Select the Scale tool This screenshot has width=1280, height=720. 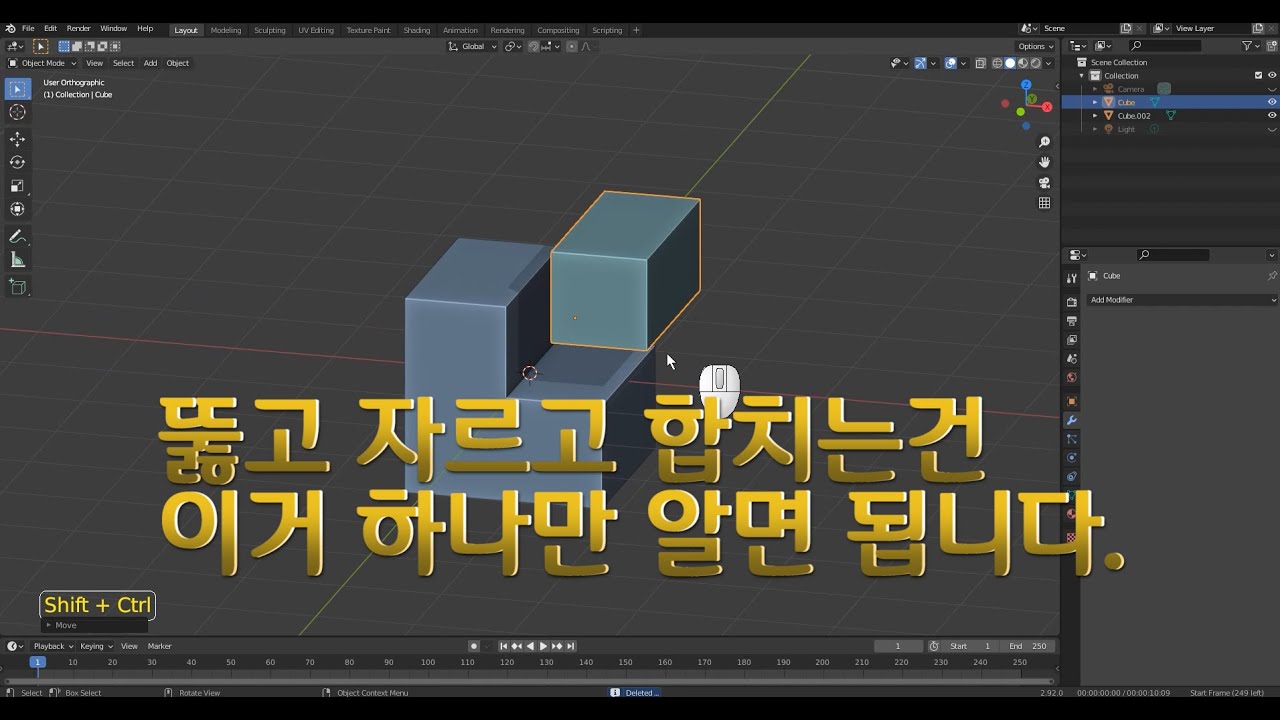pyautogui.click(x=17, y=186)
